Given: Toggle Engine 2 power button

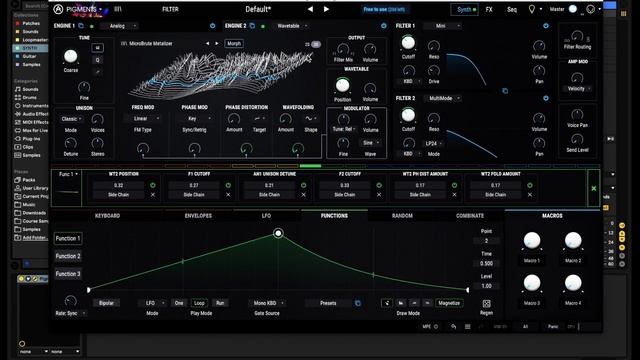Looking at the screenshot, I should click(x=384, y=26).
